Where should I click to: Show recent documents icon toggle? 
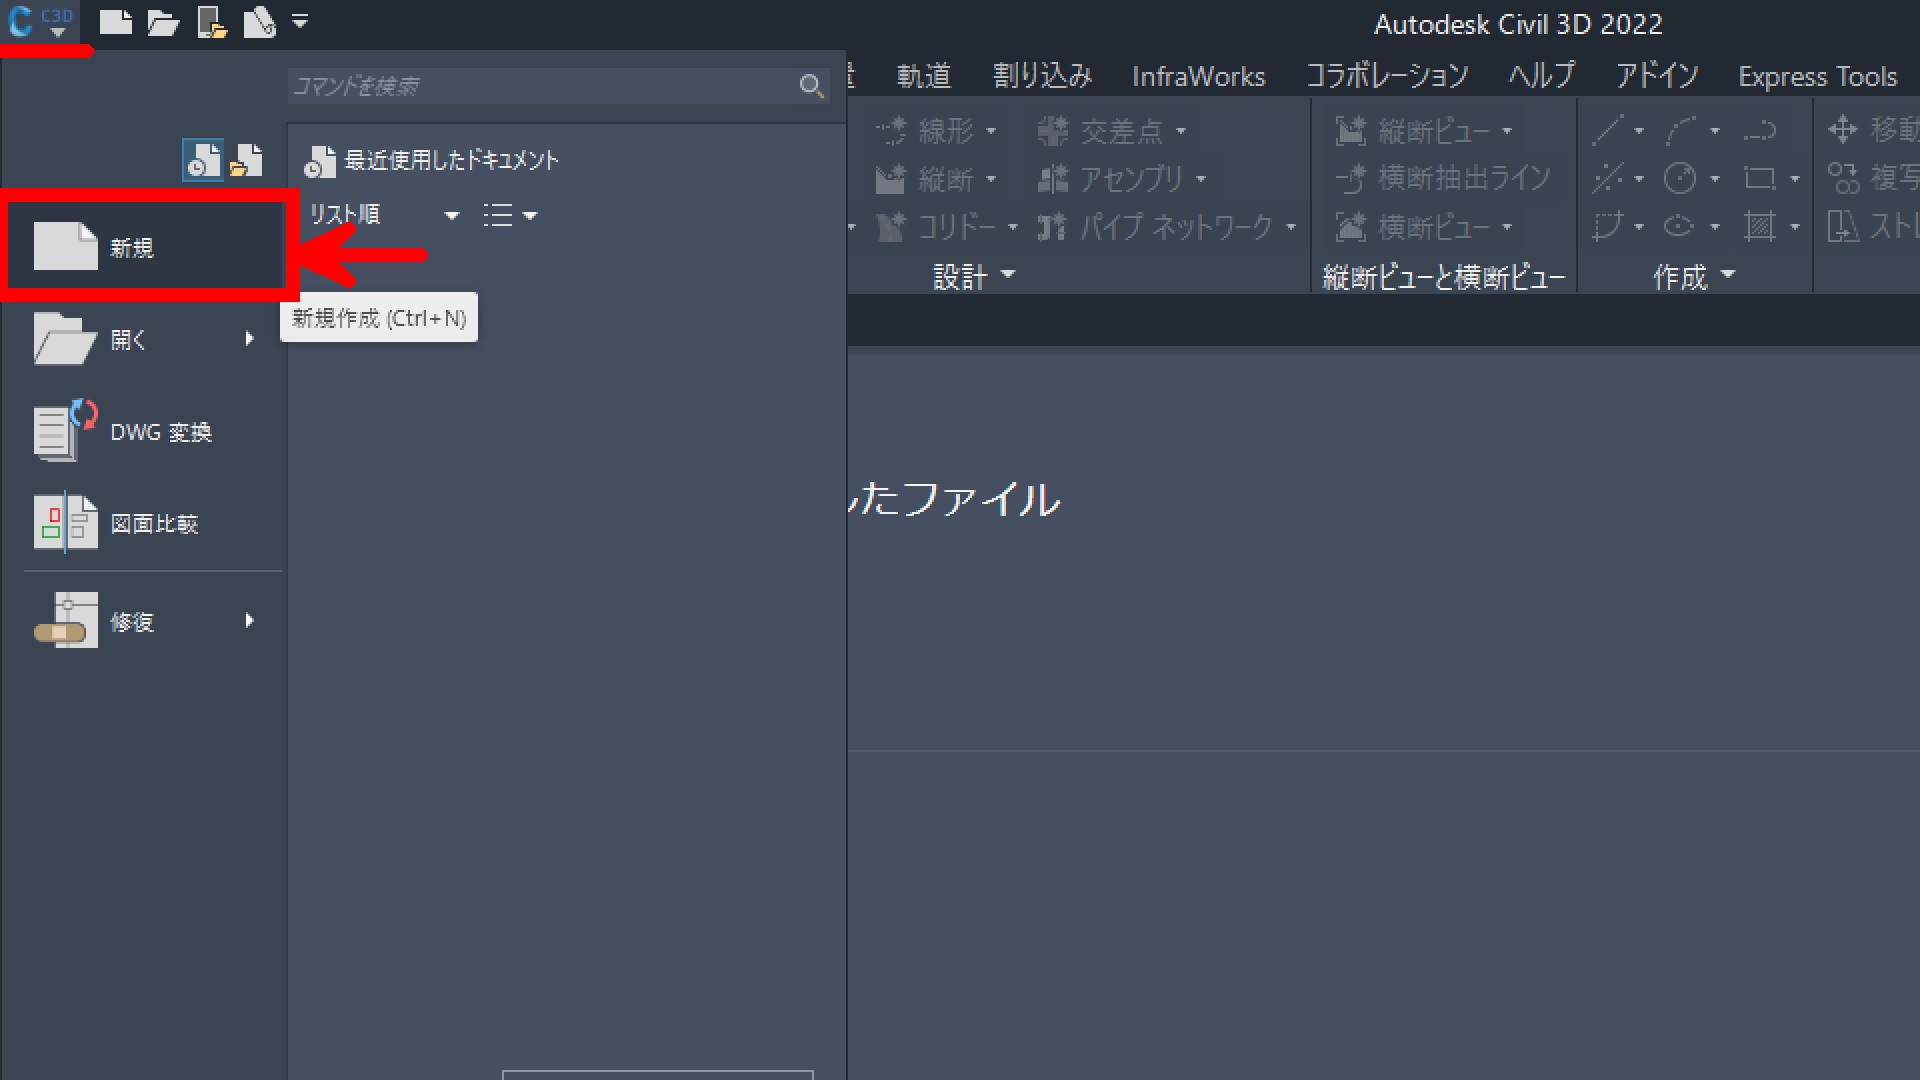[x=203, y=159]
